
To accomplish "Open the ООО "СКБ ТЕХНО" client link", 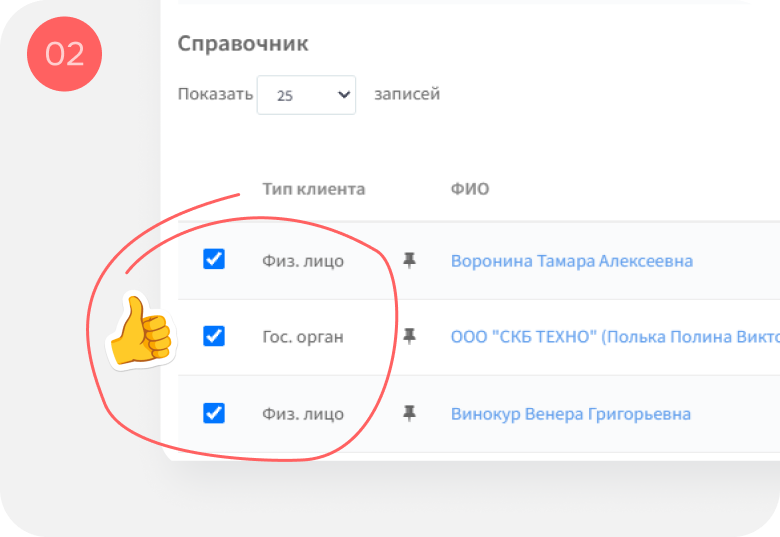I will coord(615,337).
